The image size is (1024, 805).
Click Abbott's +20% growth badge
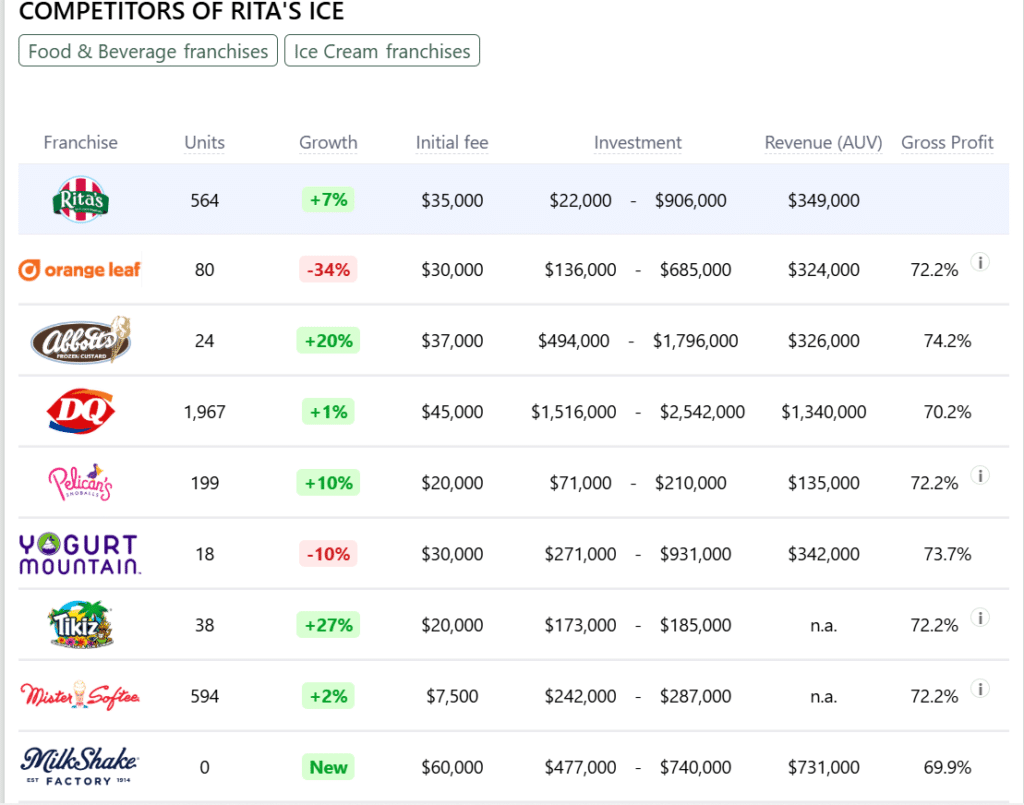point(328,340)
